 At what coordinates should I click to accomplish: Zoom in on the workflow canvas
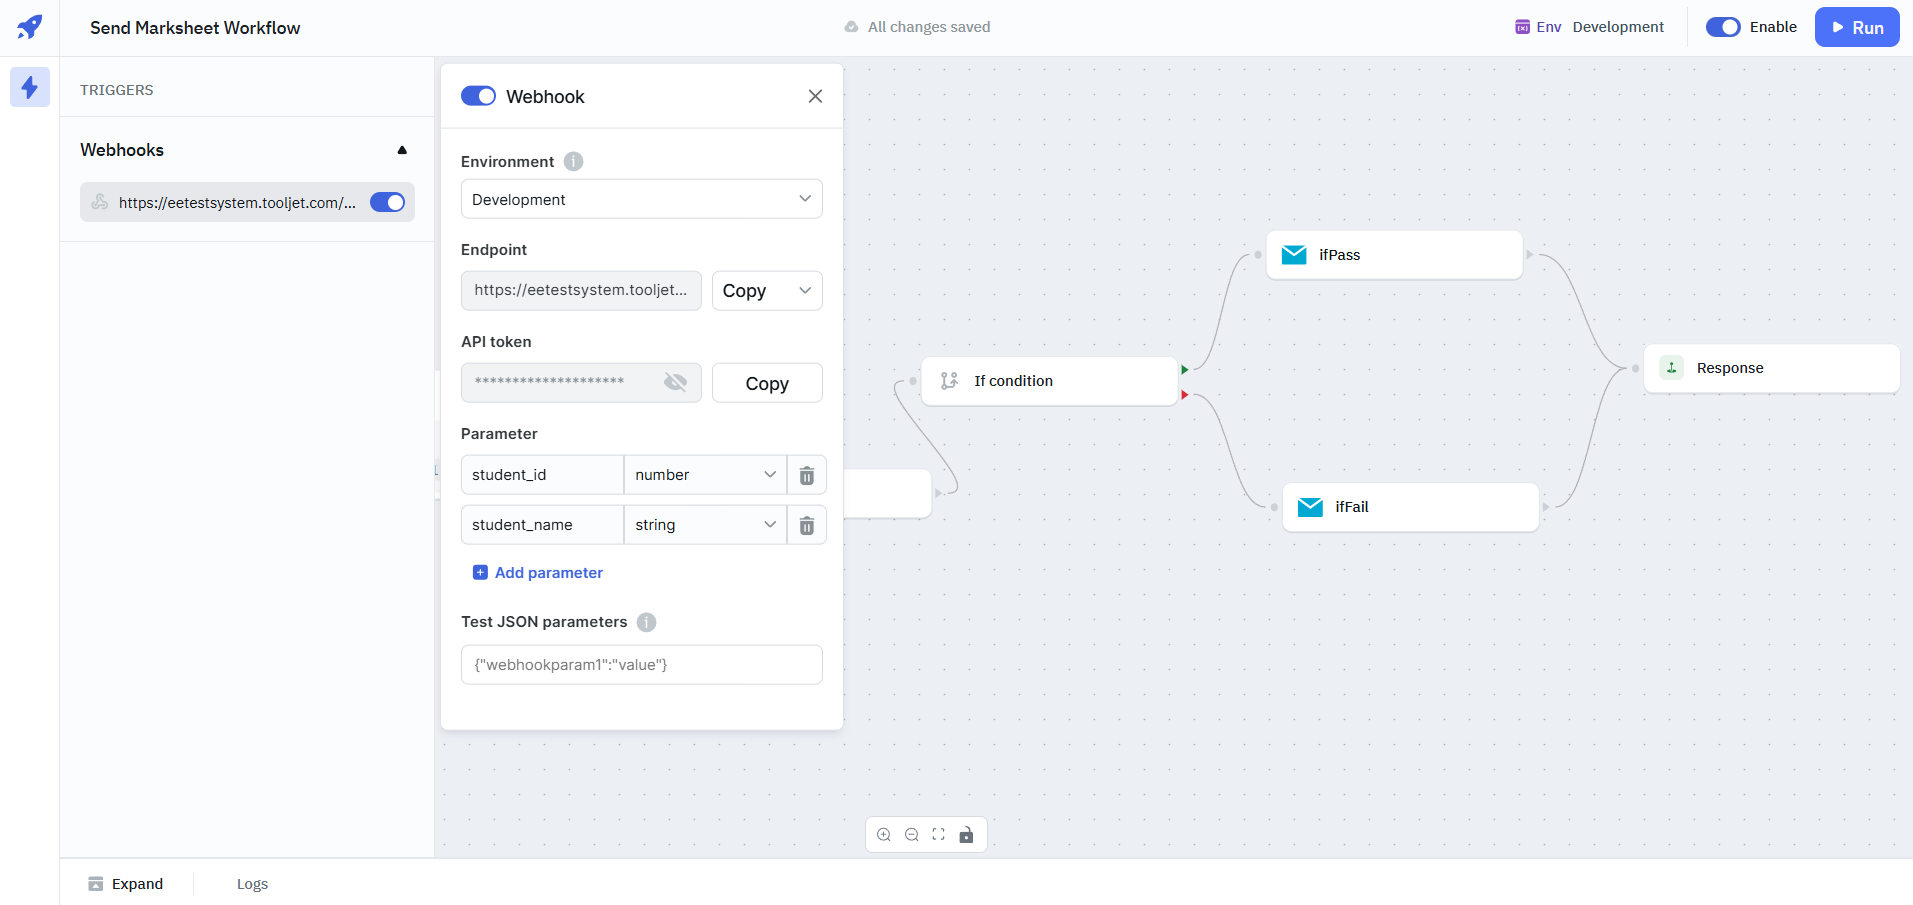point(884,835)
